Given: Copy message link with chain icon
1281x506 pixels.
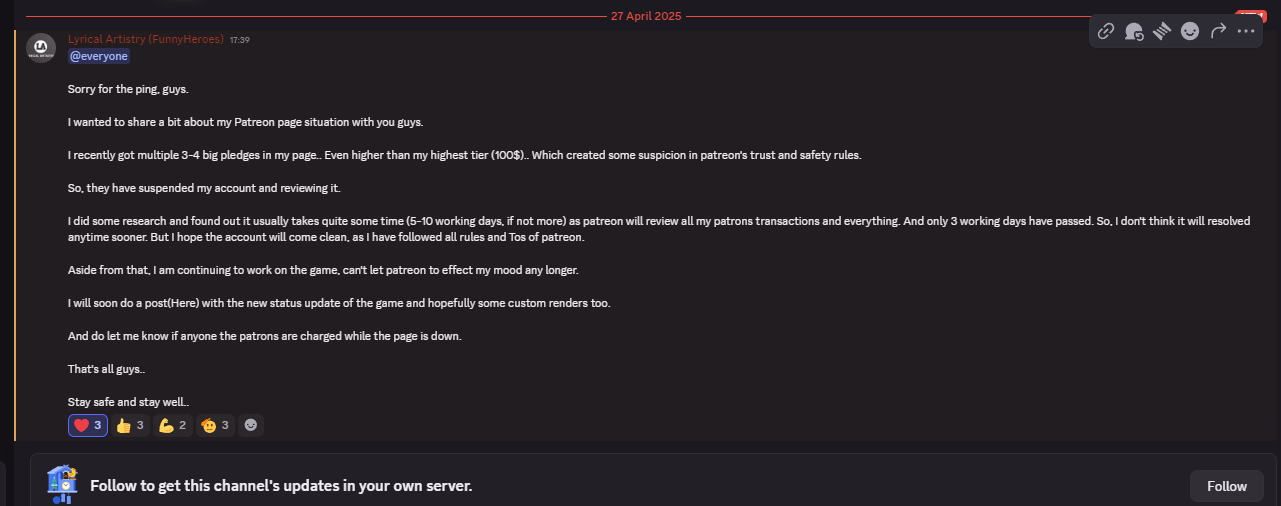Looking at the screenshot, I should 1106,31.
